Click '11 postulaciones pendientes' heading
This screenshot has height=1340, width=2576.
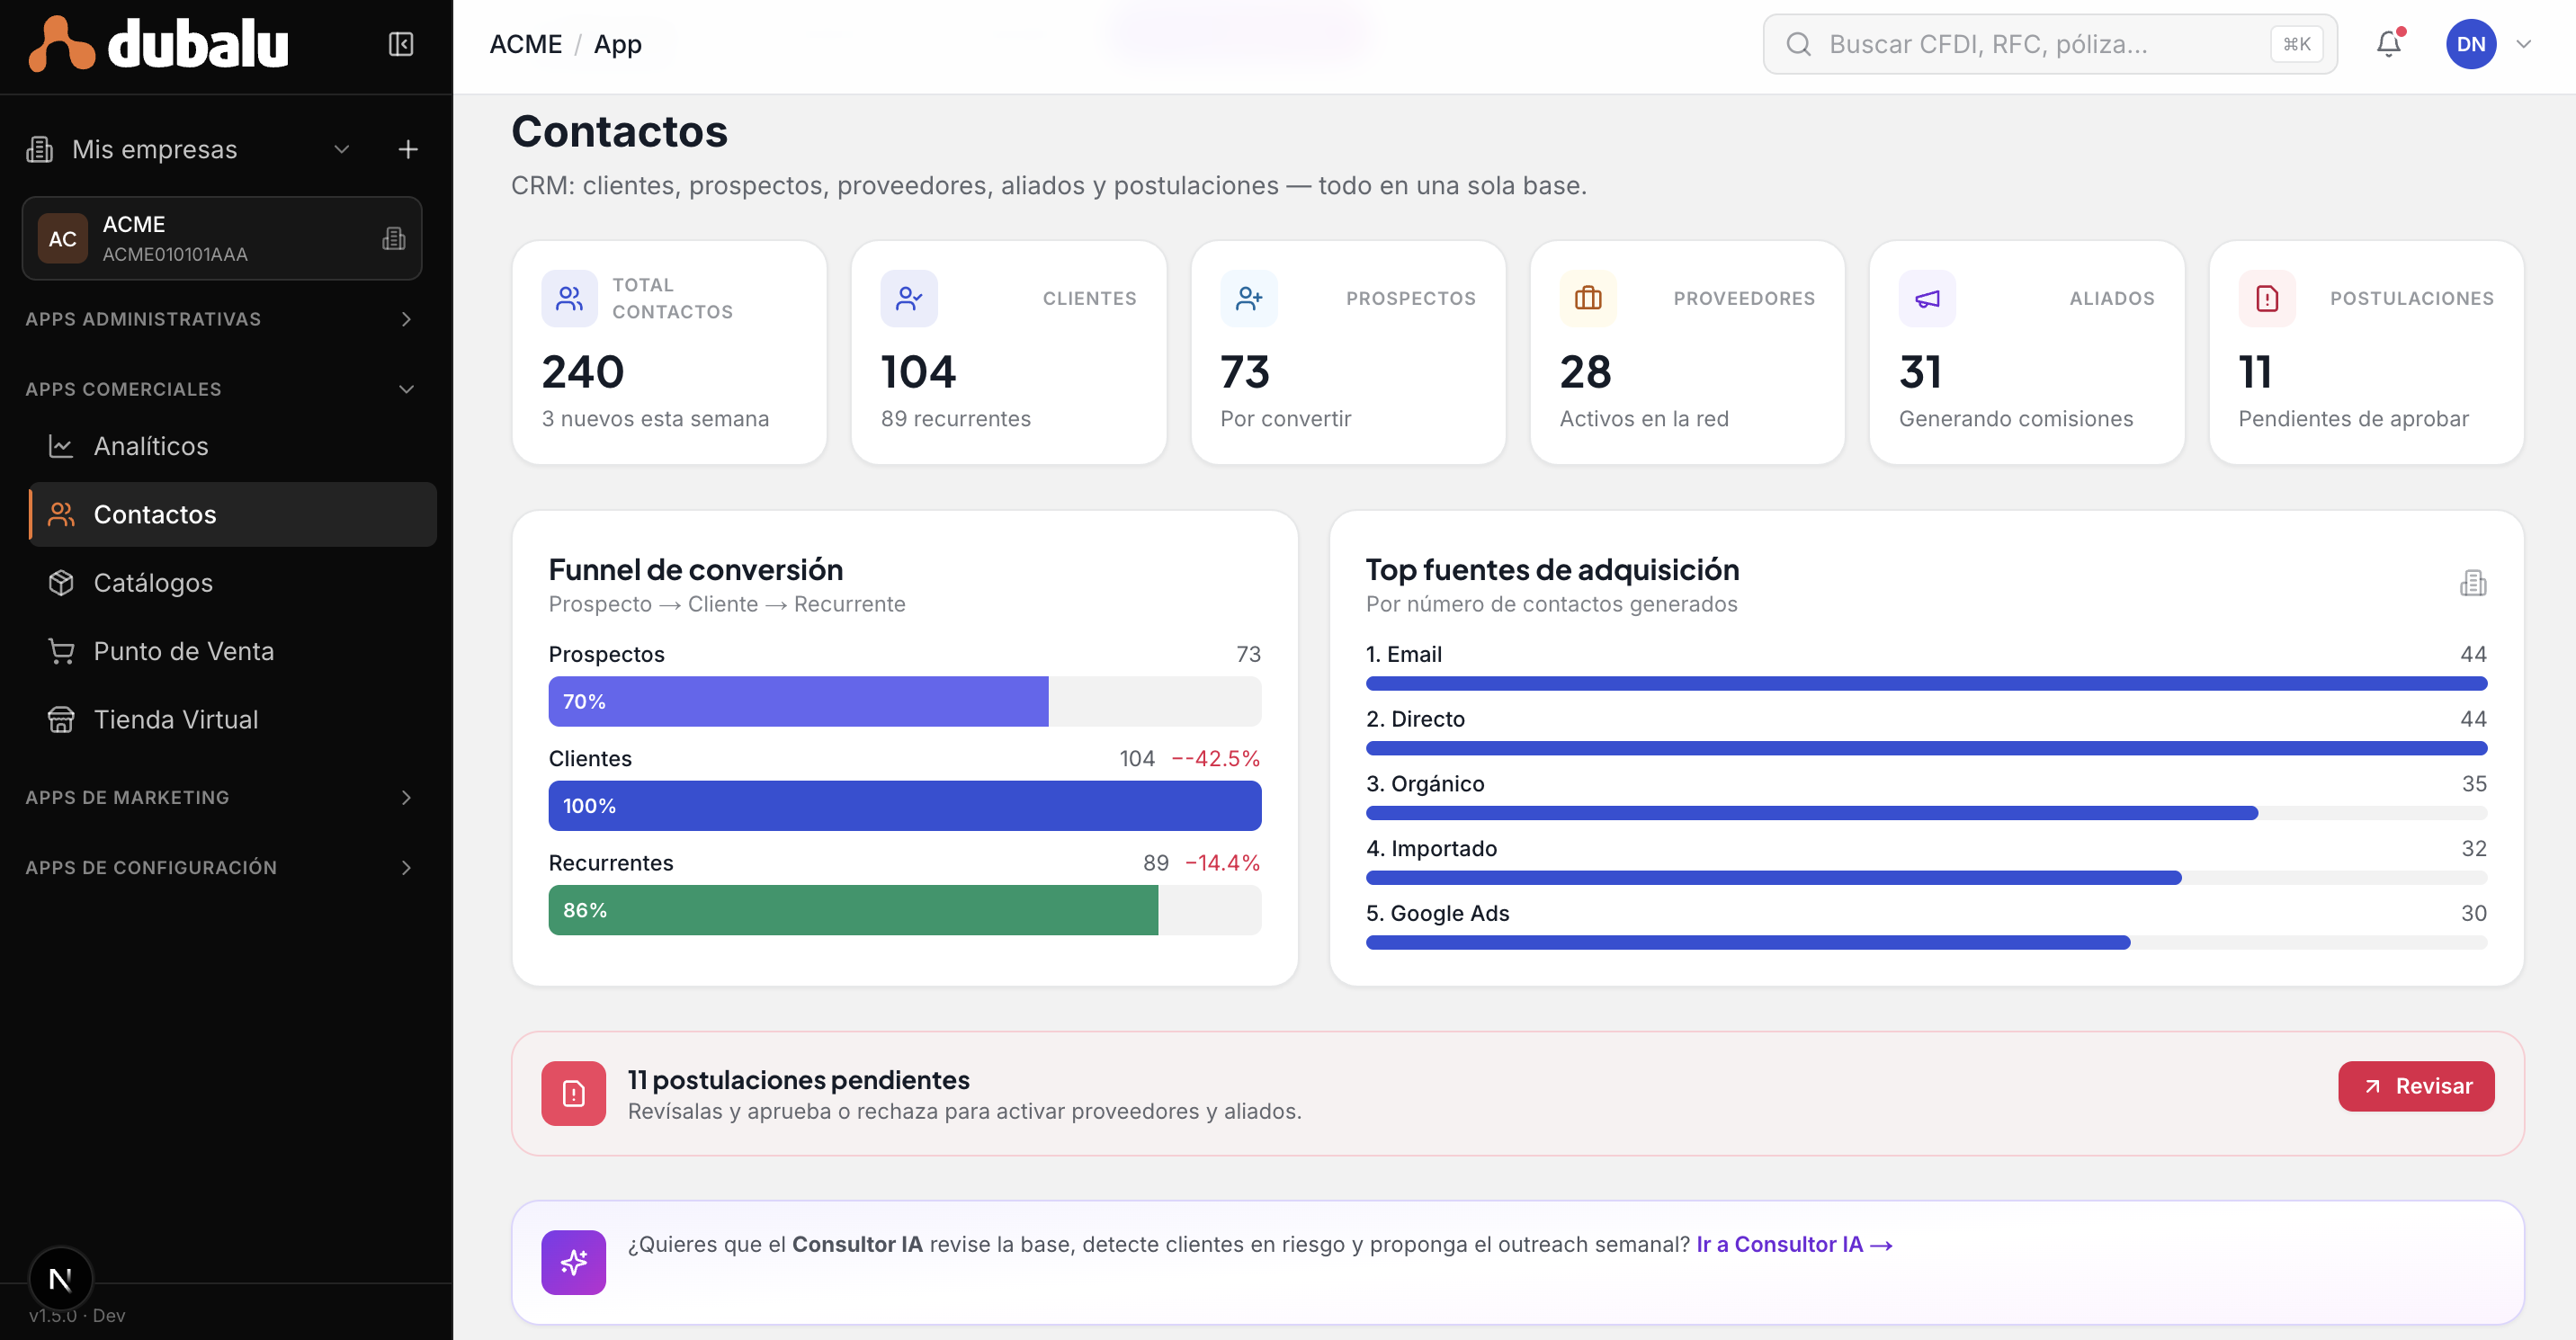(x=798, y=1080)
